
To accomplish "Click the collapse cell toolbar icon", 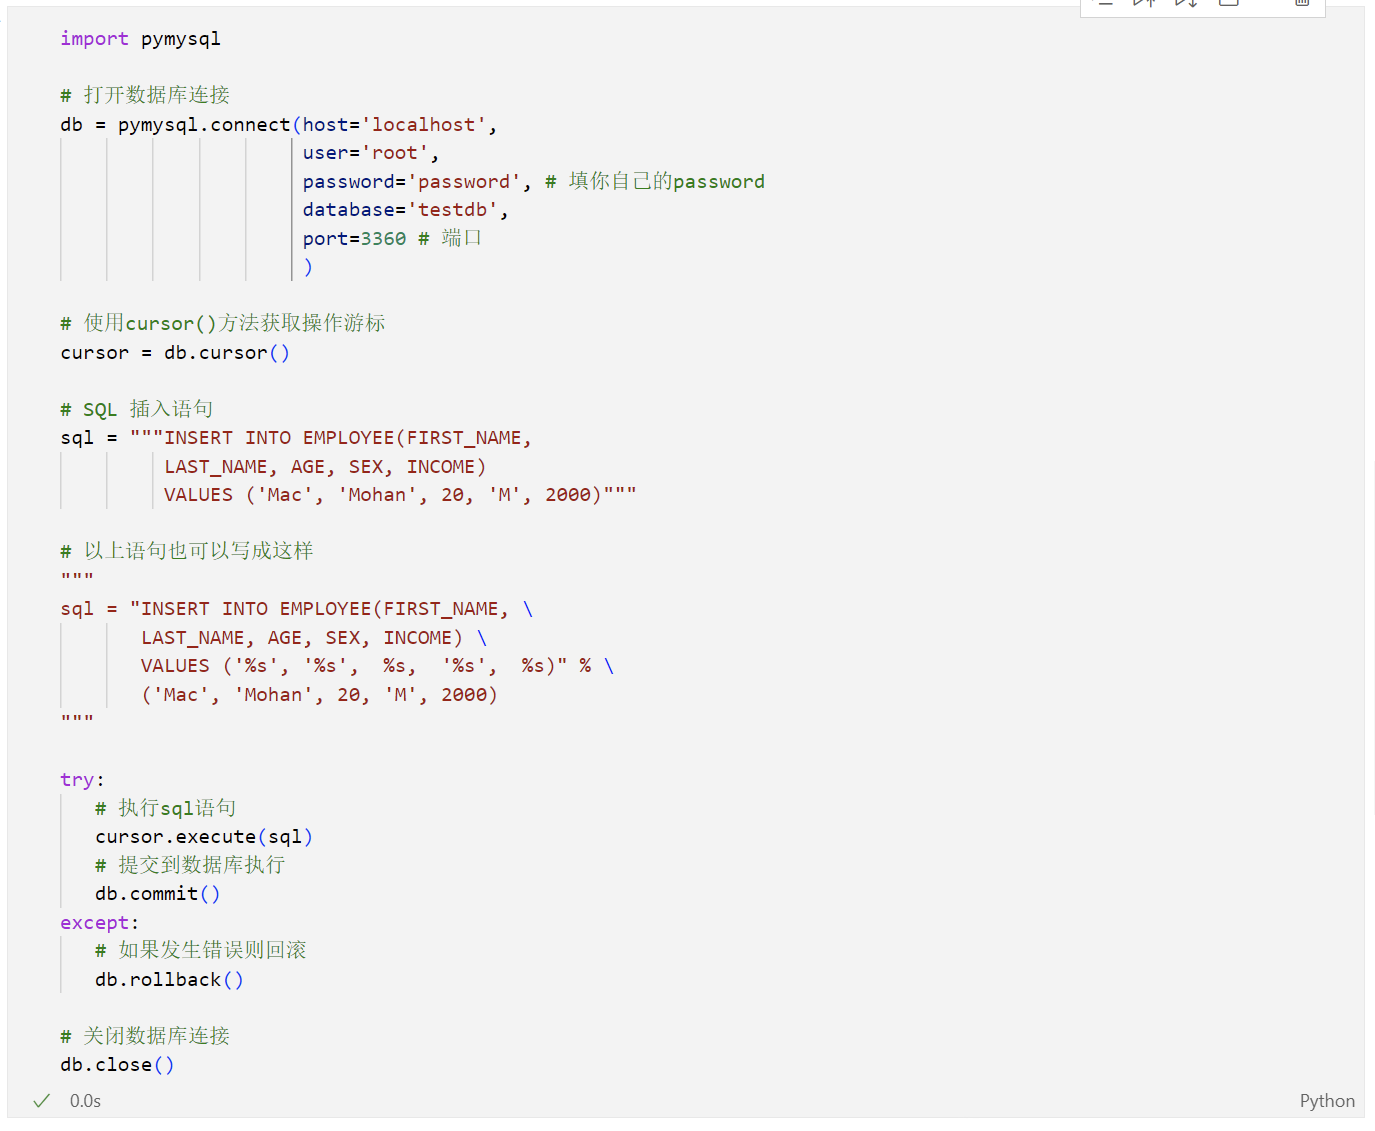I will (1106, 5).
